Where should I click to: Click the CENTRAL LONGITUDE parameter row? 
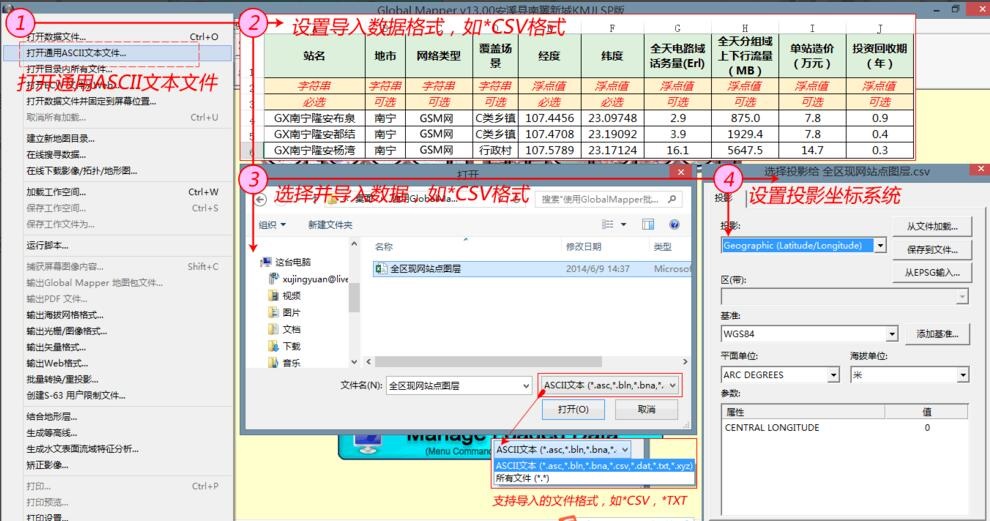844,428
